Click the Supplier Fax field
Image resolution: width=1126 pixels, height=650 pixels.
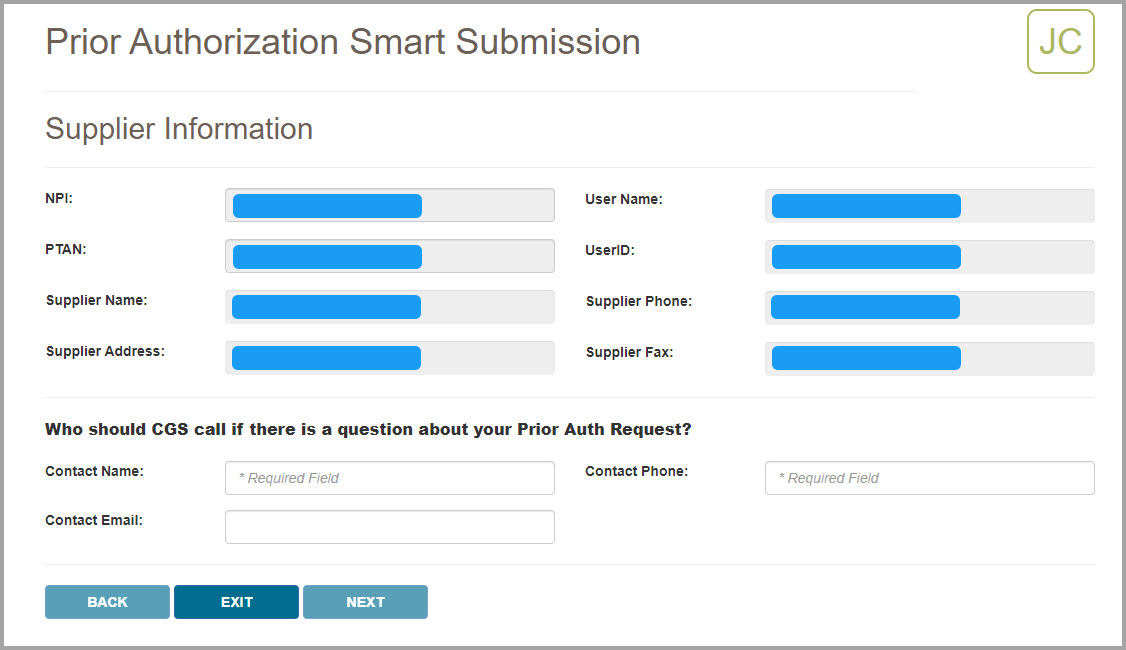(929, 358)
